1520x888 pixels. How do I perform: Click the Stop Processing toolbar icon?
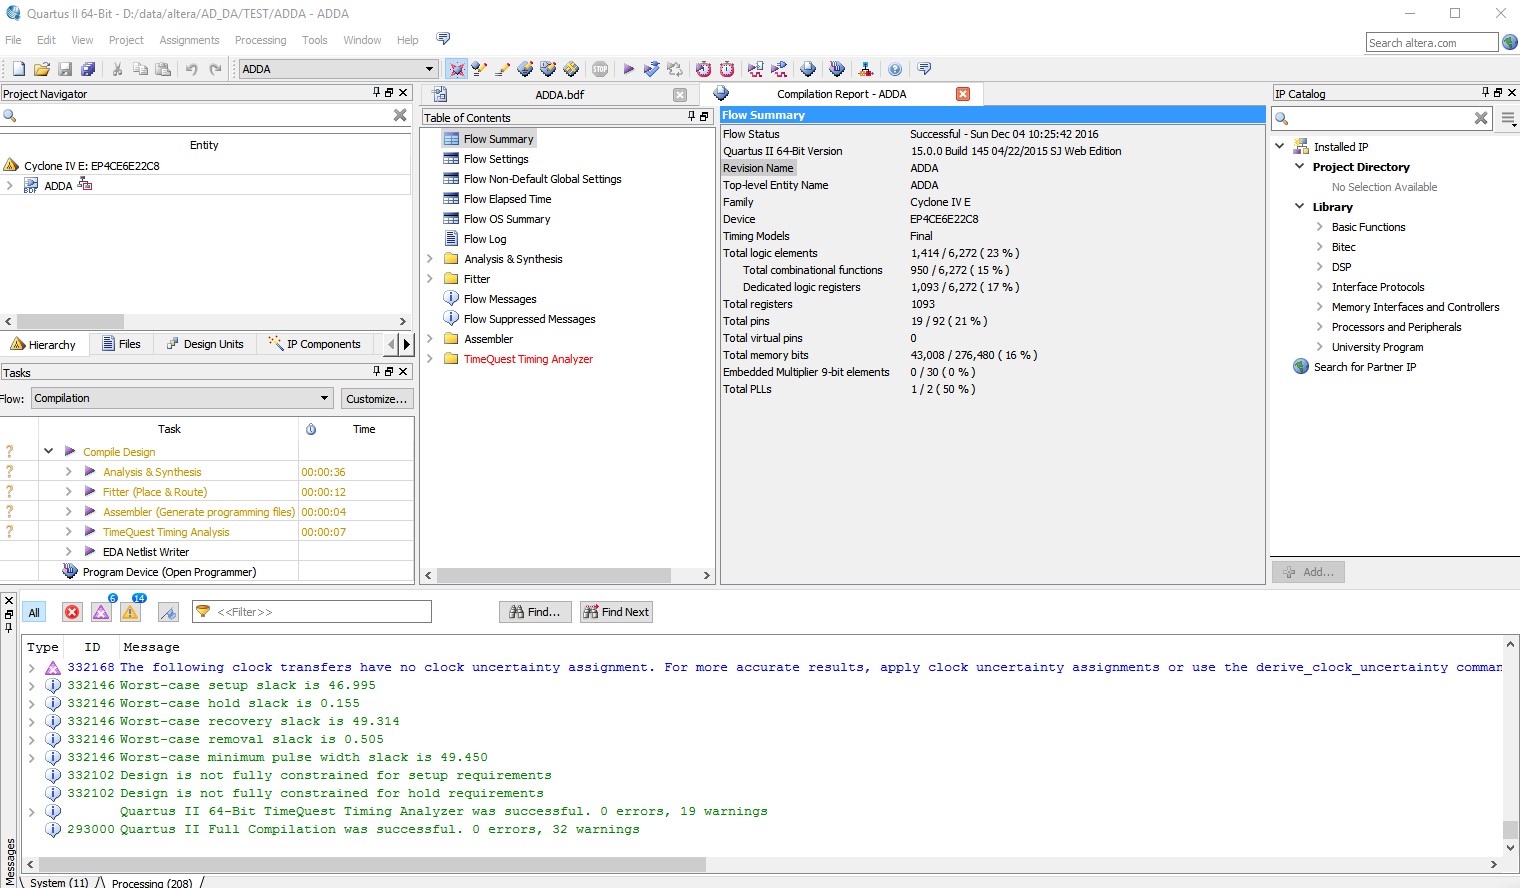point(600,69)
